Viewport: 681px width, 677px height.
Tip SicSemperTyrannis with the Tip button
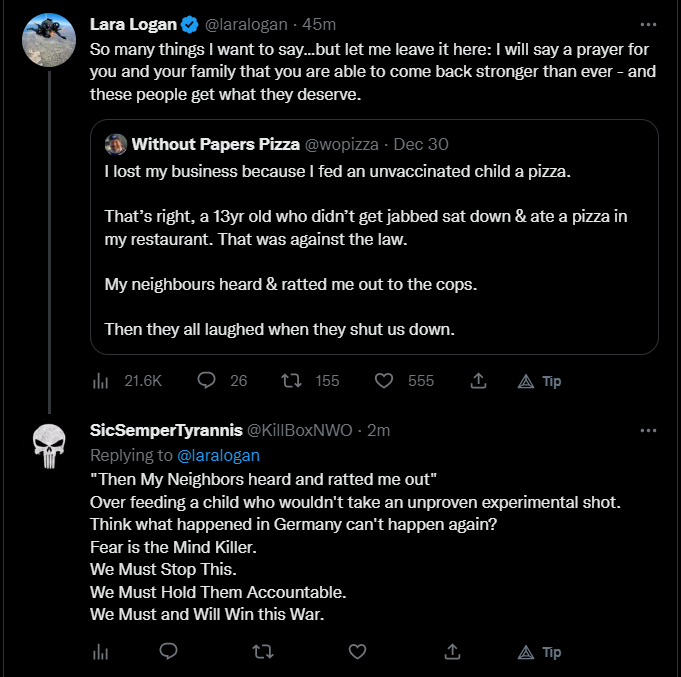pyautogui.click(x=540, y=652)
